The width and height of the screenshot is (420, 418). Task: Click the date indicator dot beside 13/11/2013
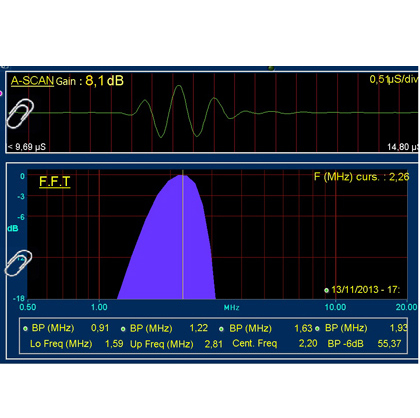326,290
